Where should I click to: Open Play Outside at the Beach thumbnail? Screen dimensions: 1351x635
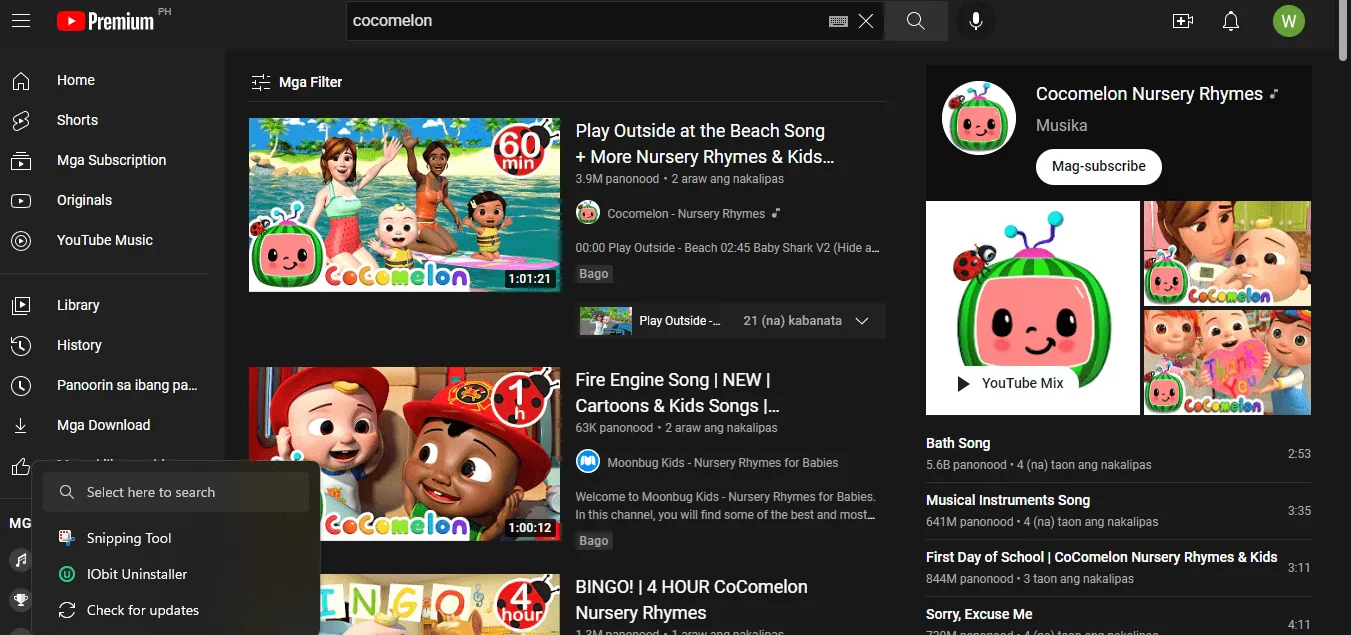[x=405, y=205]
